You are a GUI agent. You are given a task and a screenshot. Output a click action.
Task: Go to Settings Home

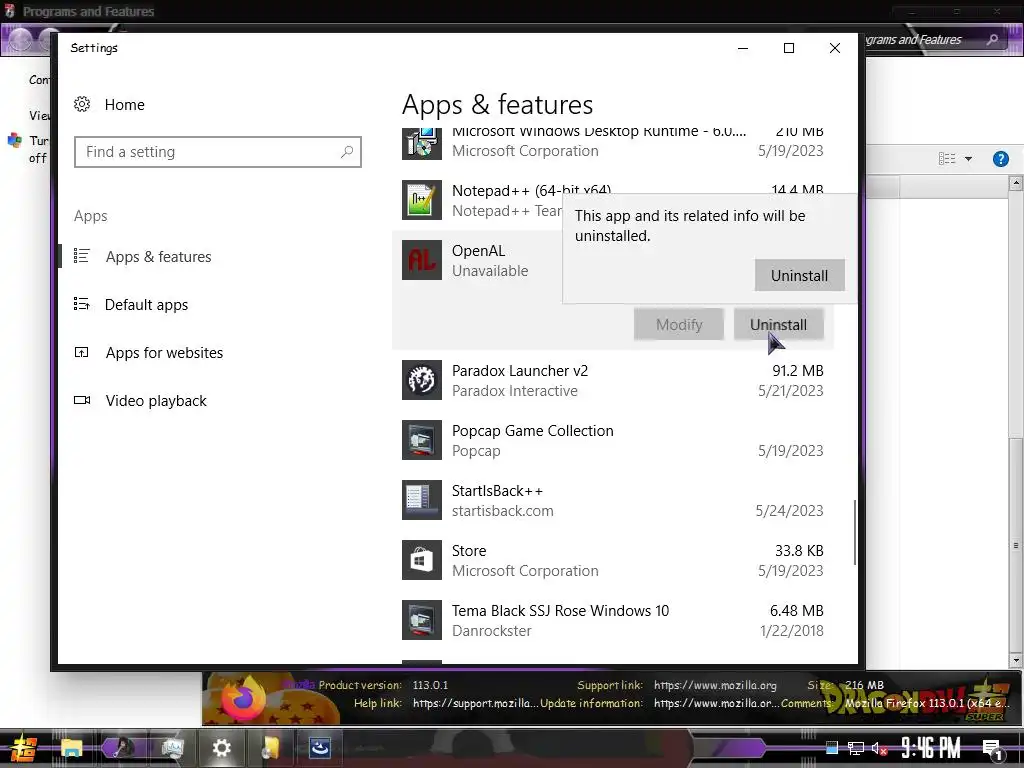click(124, 104)
